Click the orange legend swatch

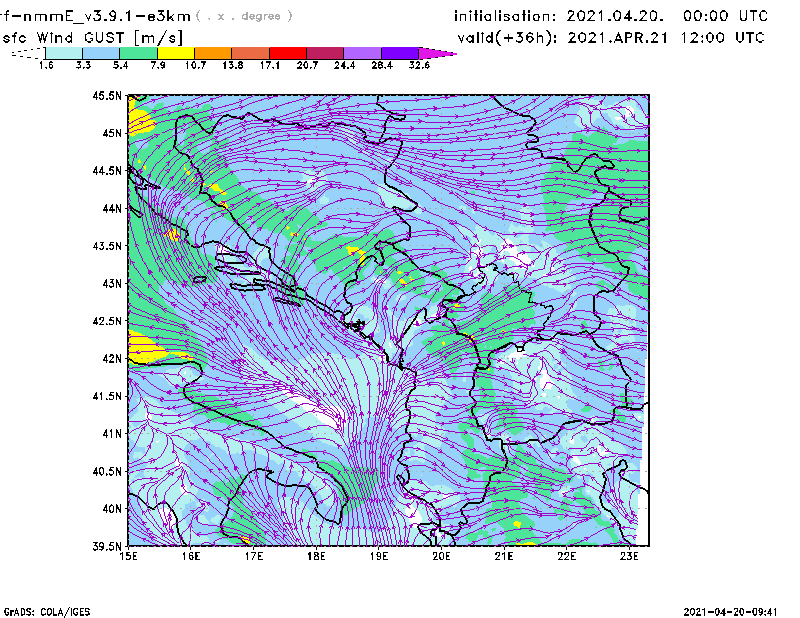(x=213, y=53)
